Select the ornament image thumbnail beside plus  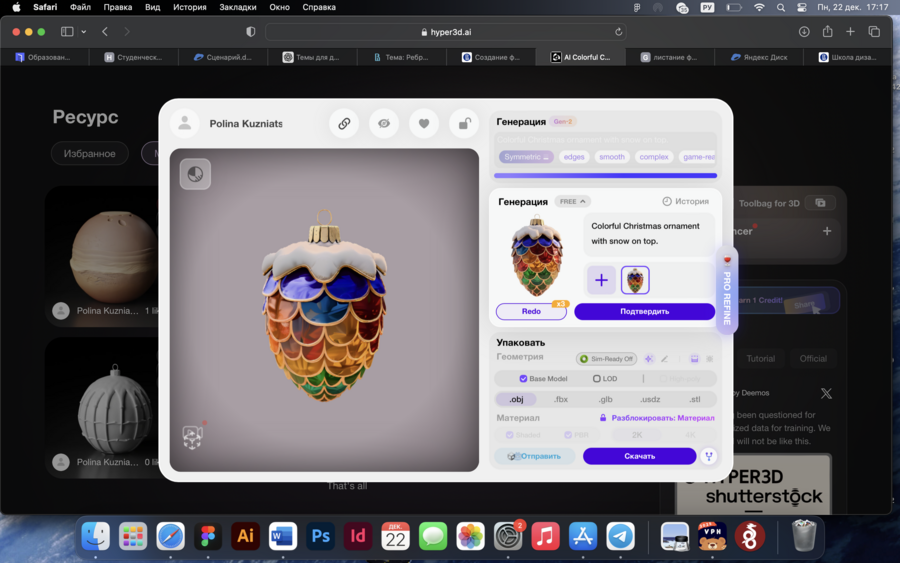pos(635,280)
